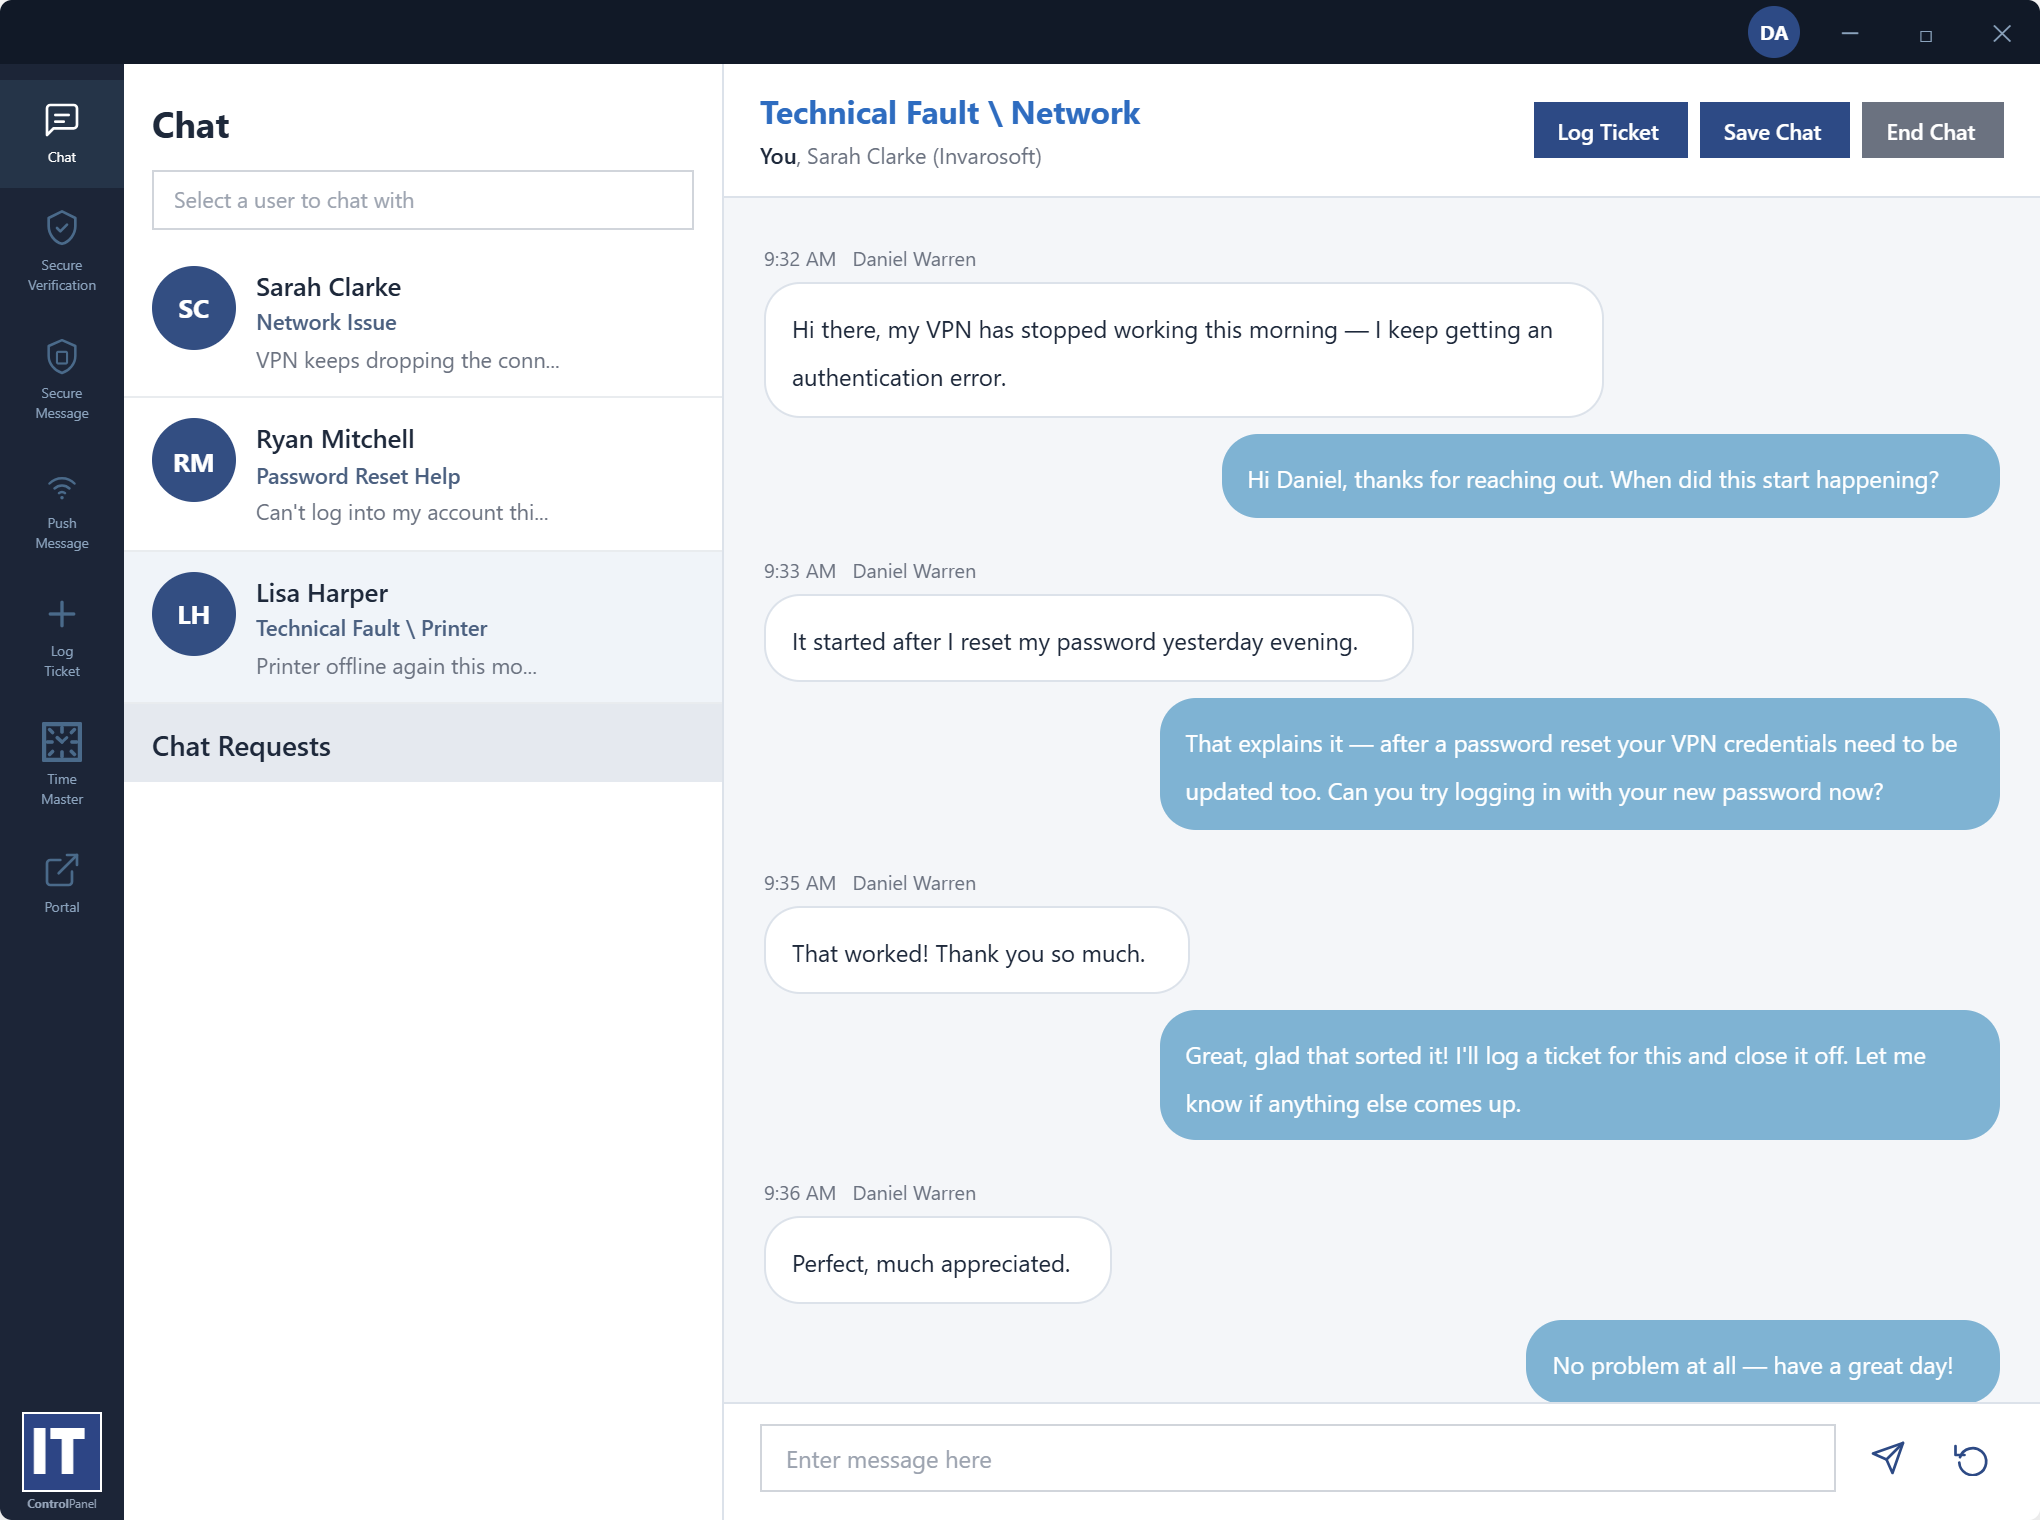Open the Chat sidebar section
The width and height of the screenshot is (2040, 1520).
tap(62, 134)
